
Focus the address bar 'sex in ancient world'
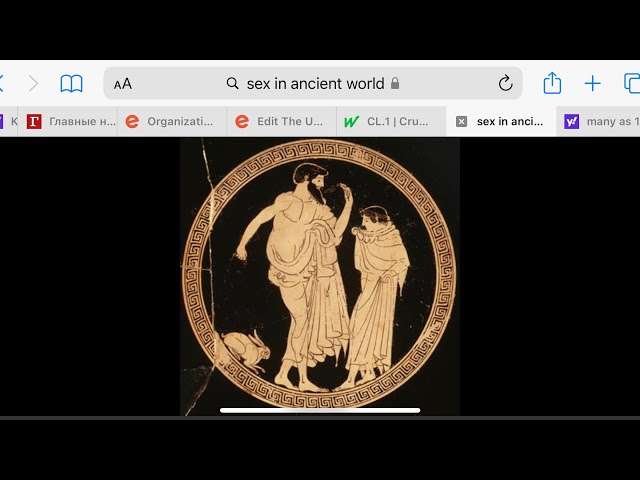pos(313,83)
